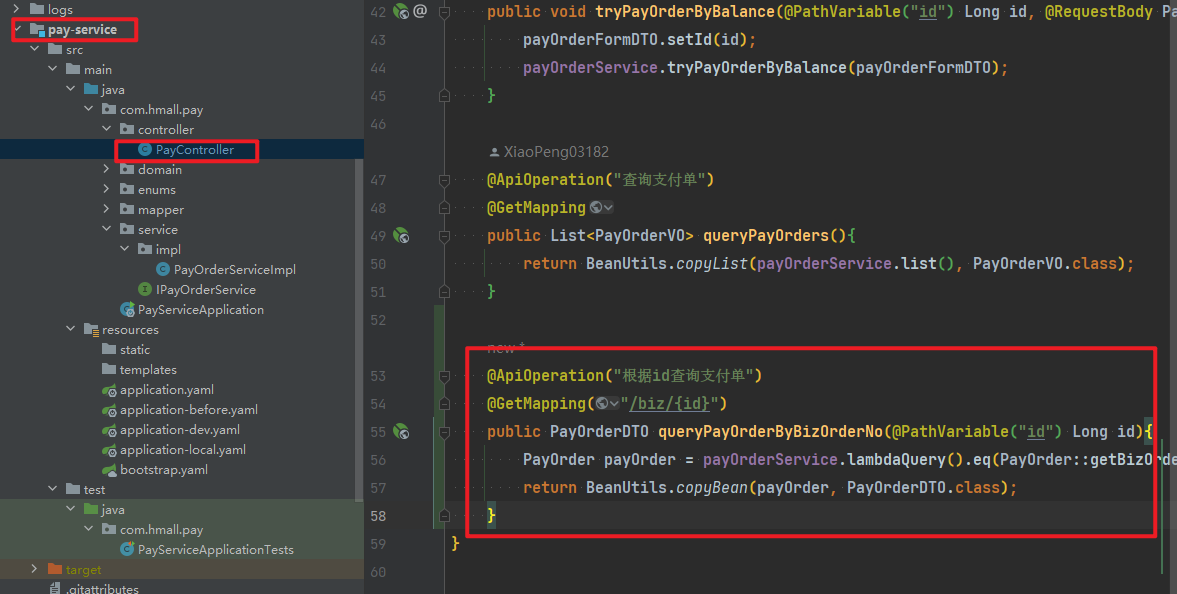Toggle code folding for queryPayOrders method
Screen dimensions: 1177x594
[444, 236]
